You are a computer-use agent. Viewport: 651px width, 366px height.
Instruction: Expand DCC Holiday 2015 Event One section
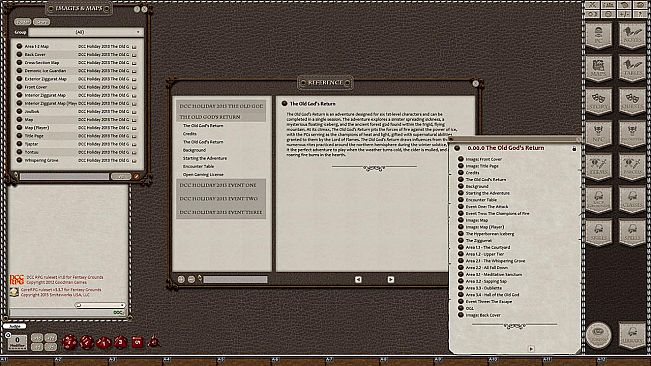click(221, 185)
